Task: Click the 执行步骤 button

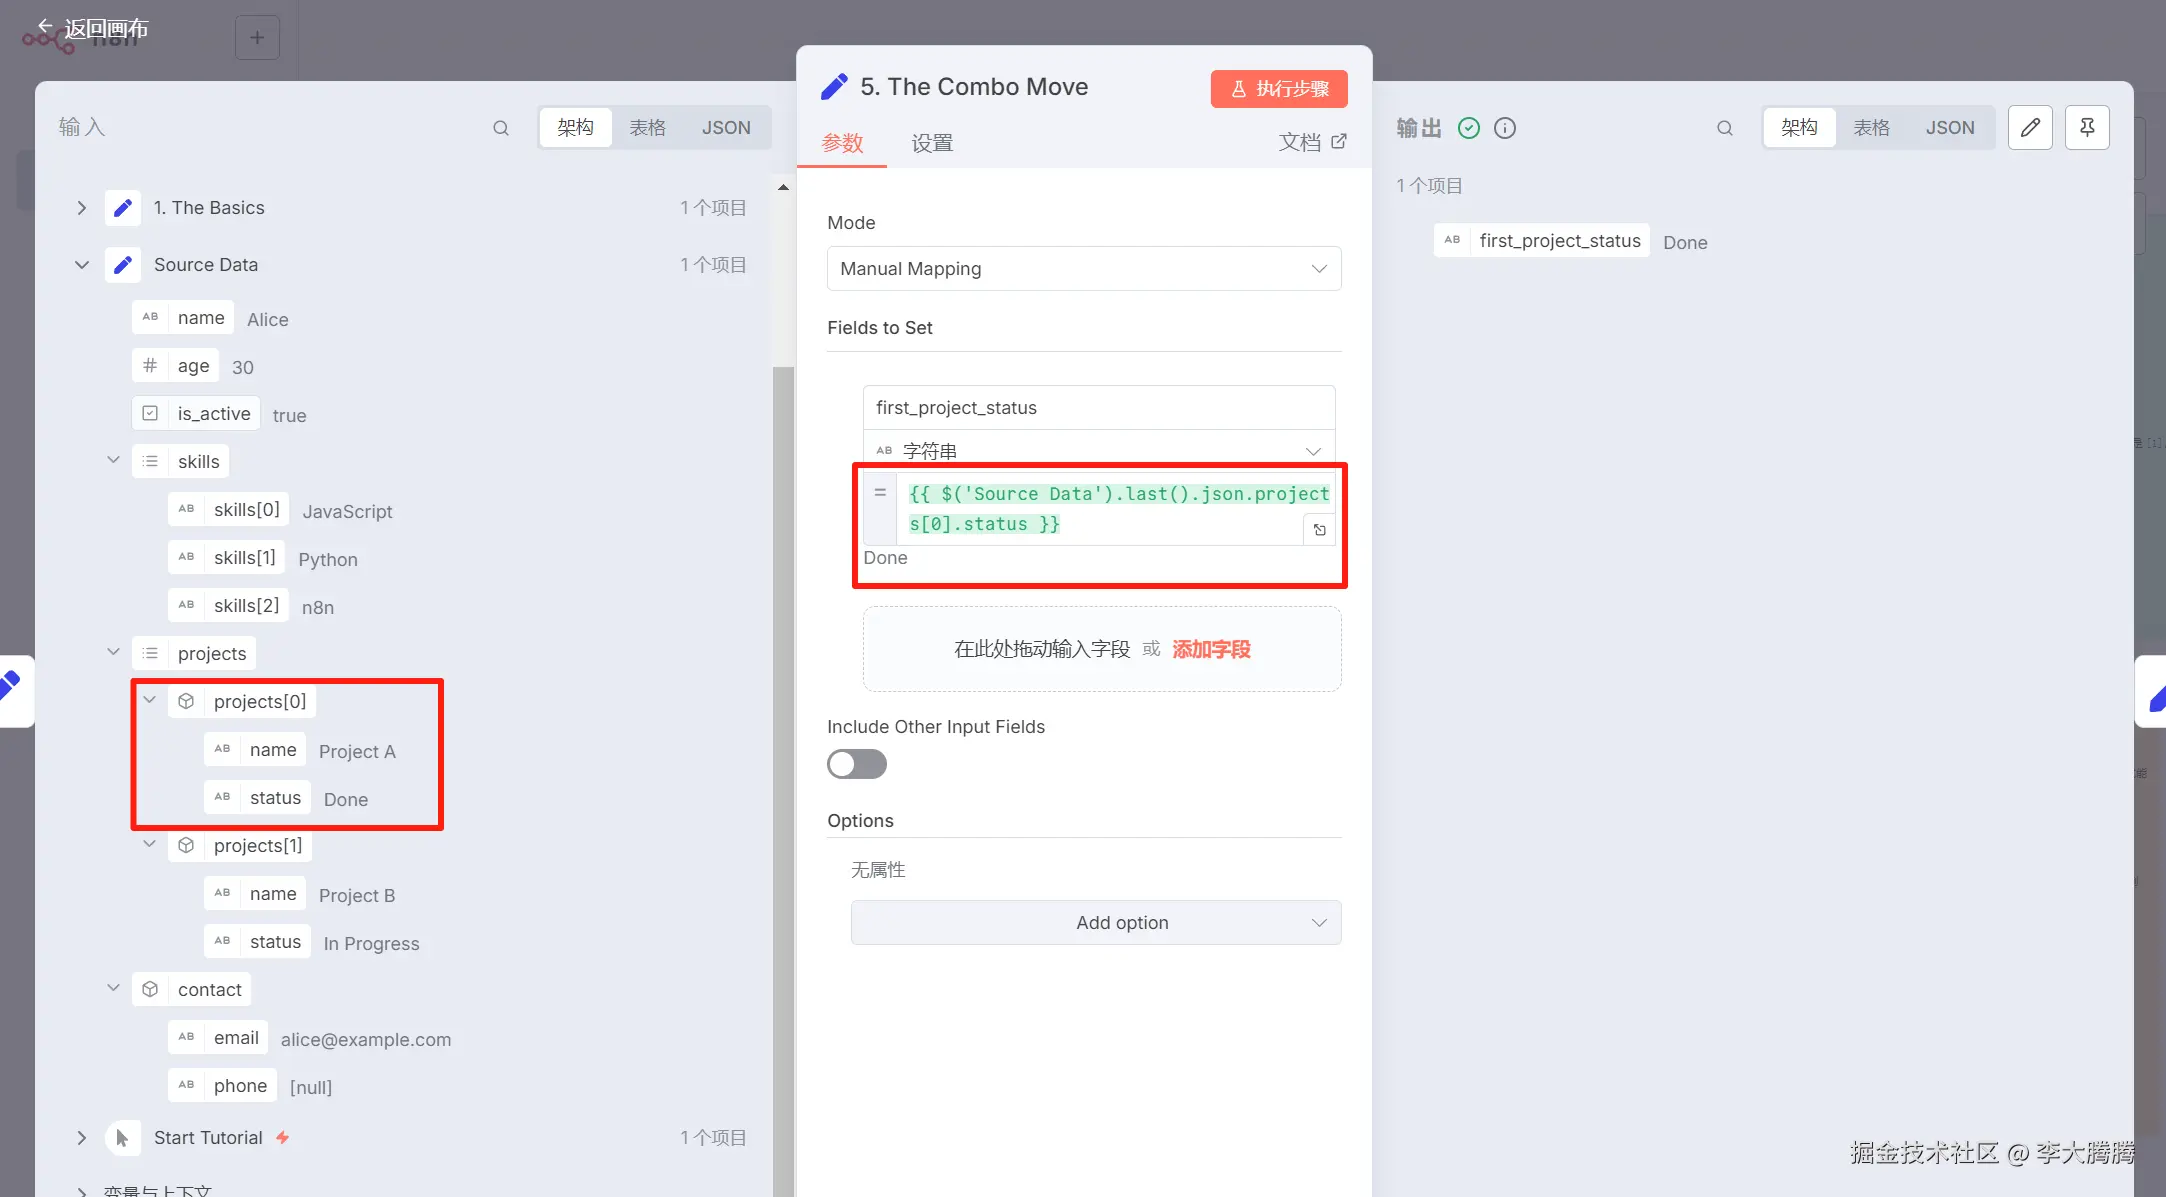Action: 1279,89
